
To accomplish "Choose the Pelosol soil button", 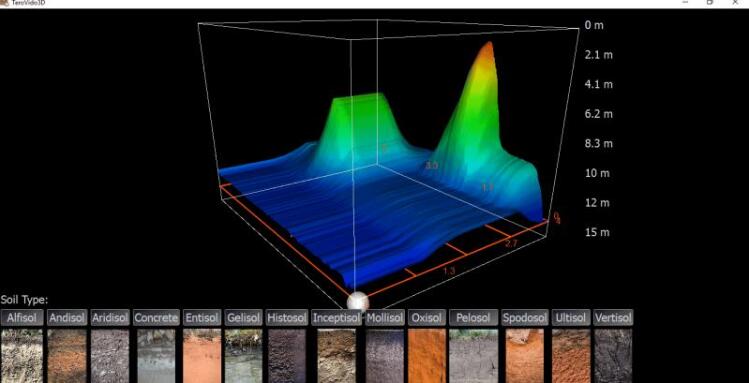I will [x=473, y=318].
